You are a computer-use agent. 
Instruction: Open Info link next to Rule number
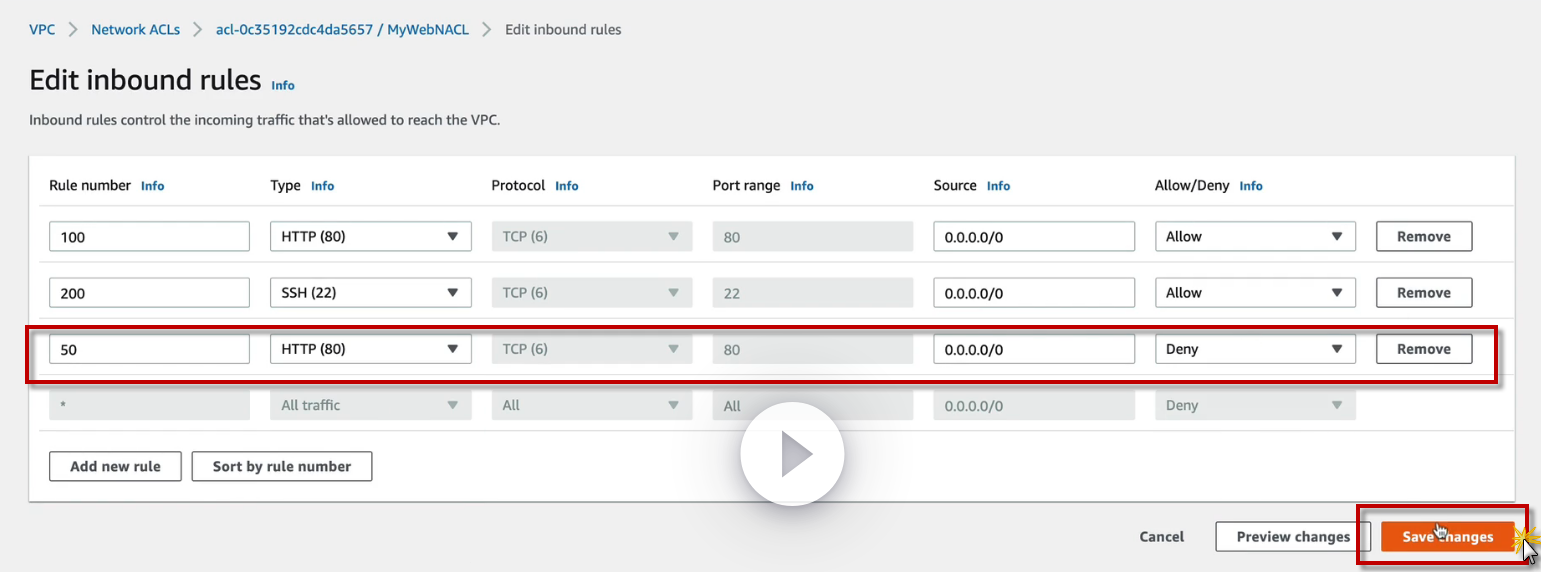152,186
